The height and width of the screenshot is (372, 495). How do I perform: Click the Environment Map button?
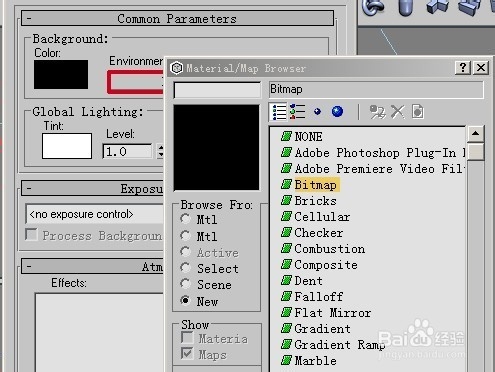click(136, 82)
